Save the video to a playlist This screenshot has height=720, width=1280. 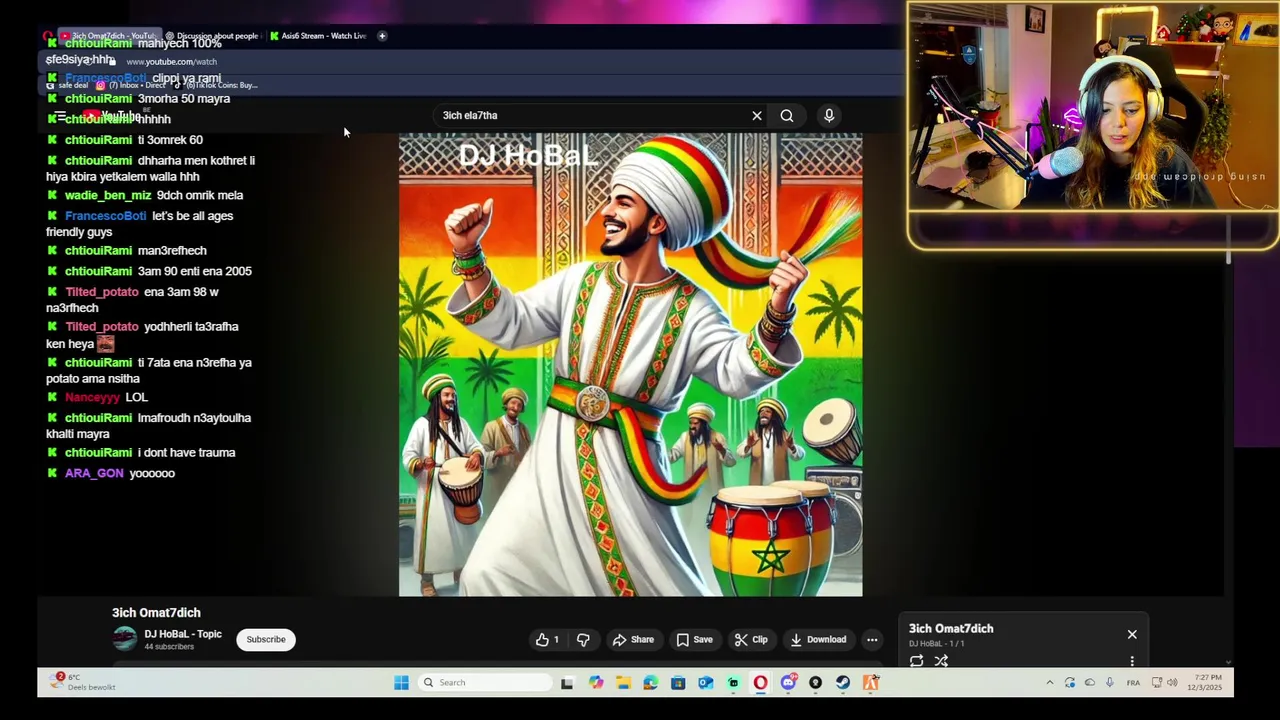[x=694, y=640]
